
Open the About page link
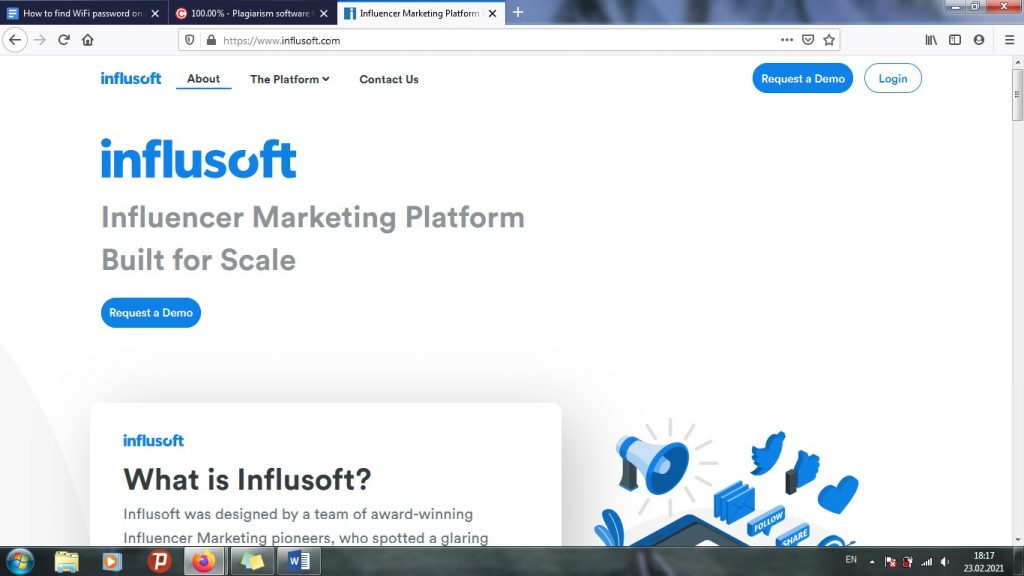[x=203, y=78]
